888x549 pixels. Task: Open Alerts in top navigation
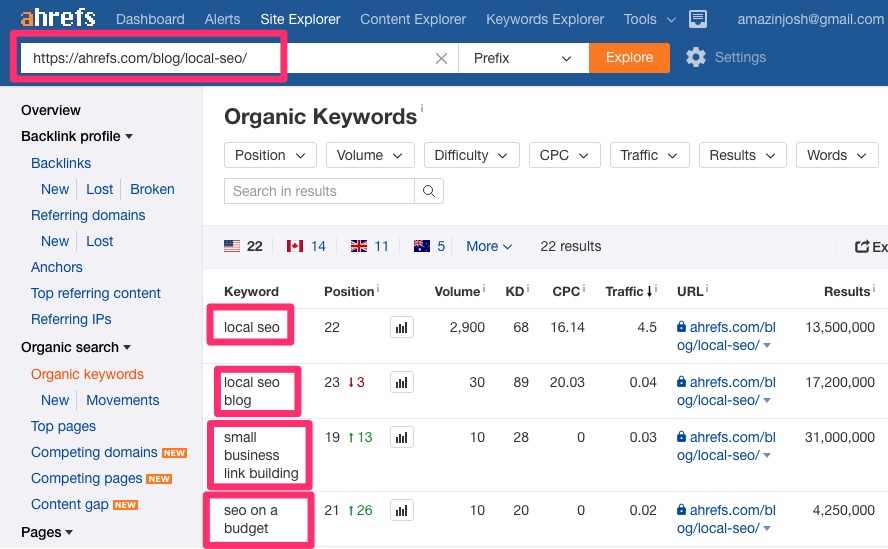click(222, 19)
